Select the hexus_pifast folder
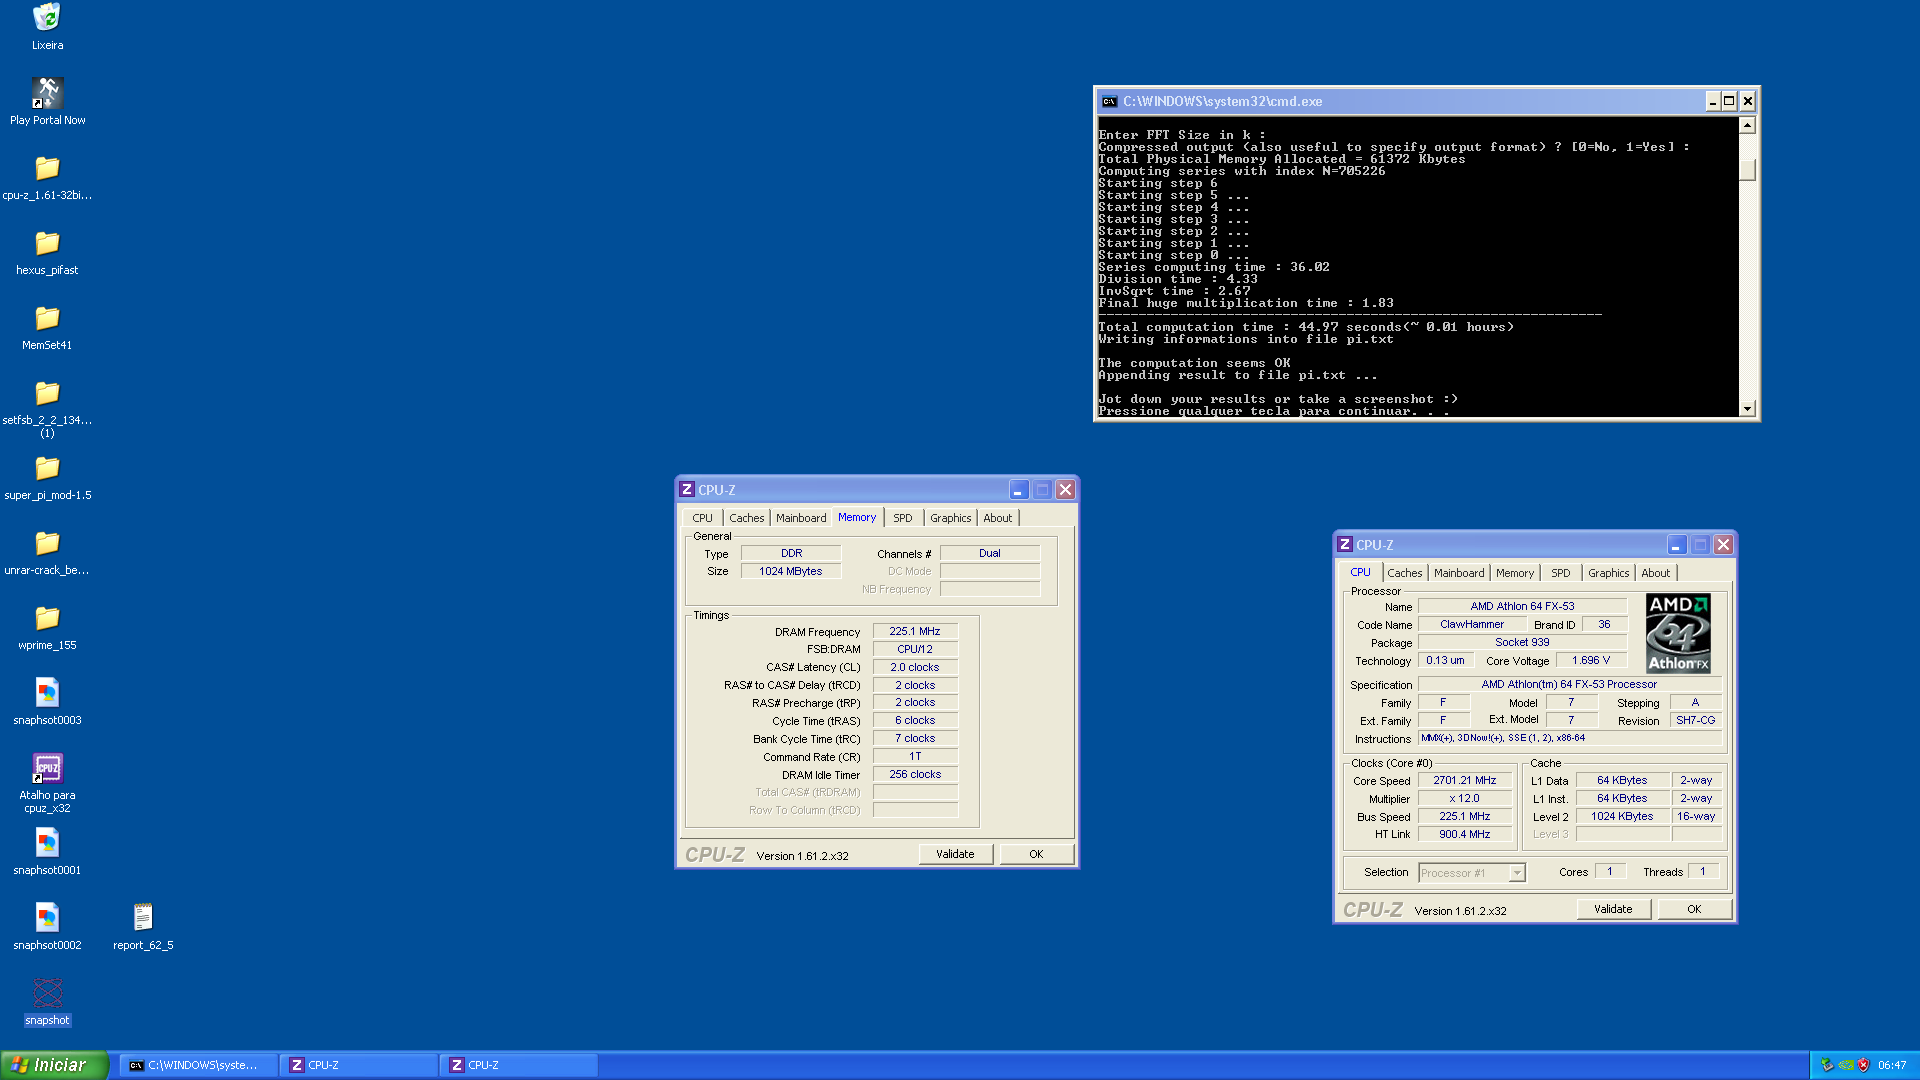The width and height of the screenshot is (1920, 1080). (47, 243)
